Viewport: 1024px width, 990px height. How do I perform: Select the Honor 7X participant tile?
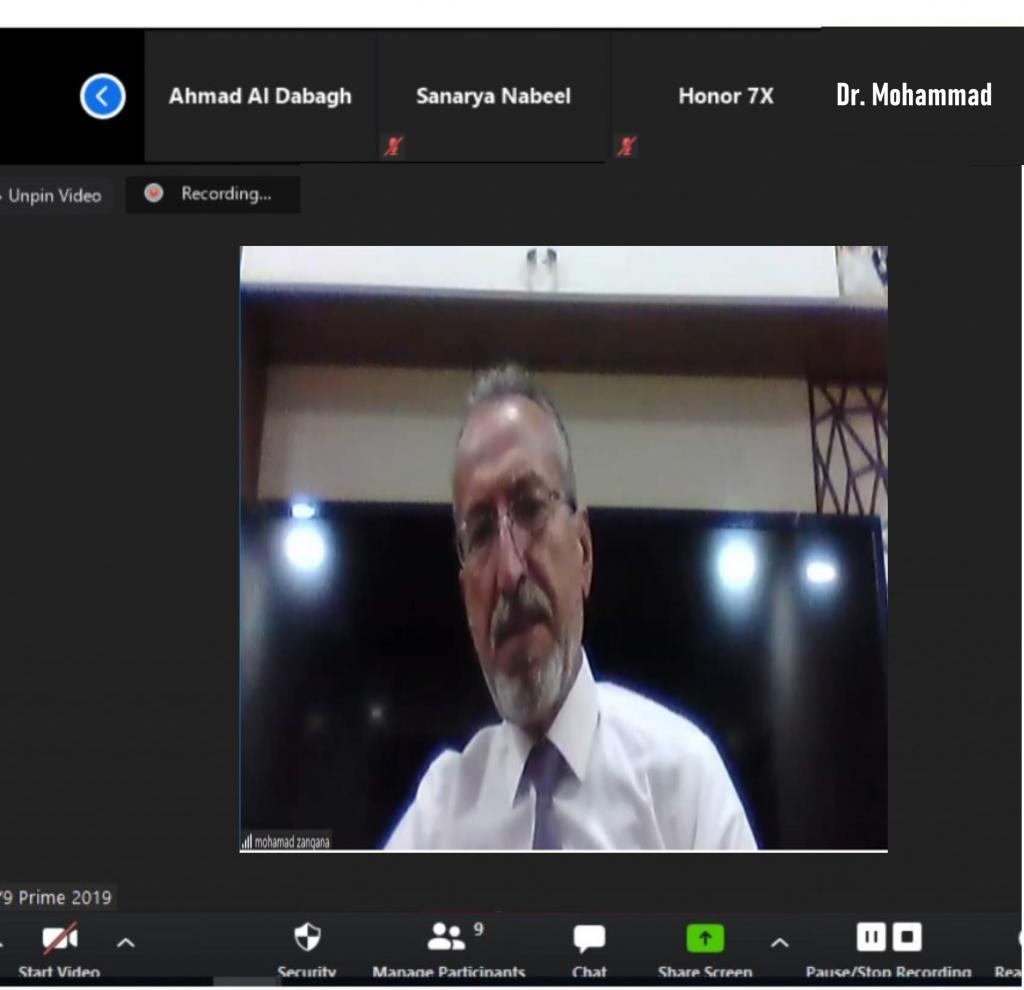(x=725, y=96)
